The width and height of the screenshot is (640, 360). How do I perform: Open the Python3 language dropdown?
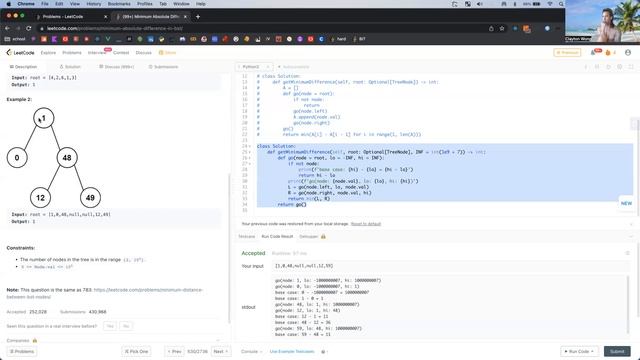254,67
